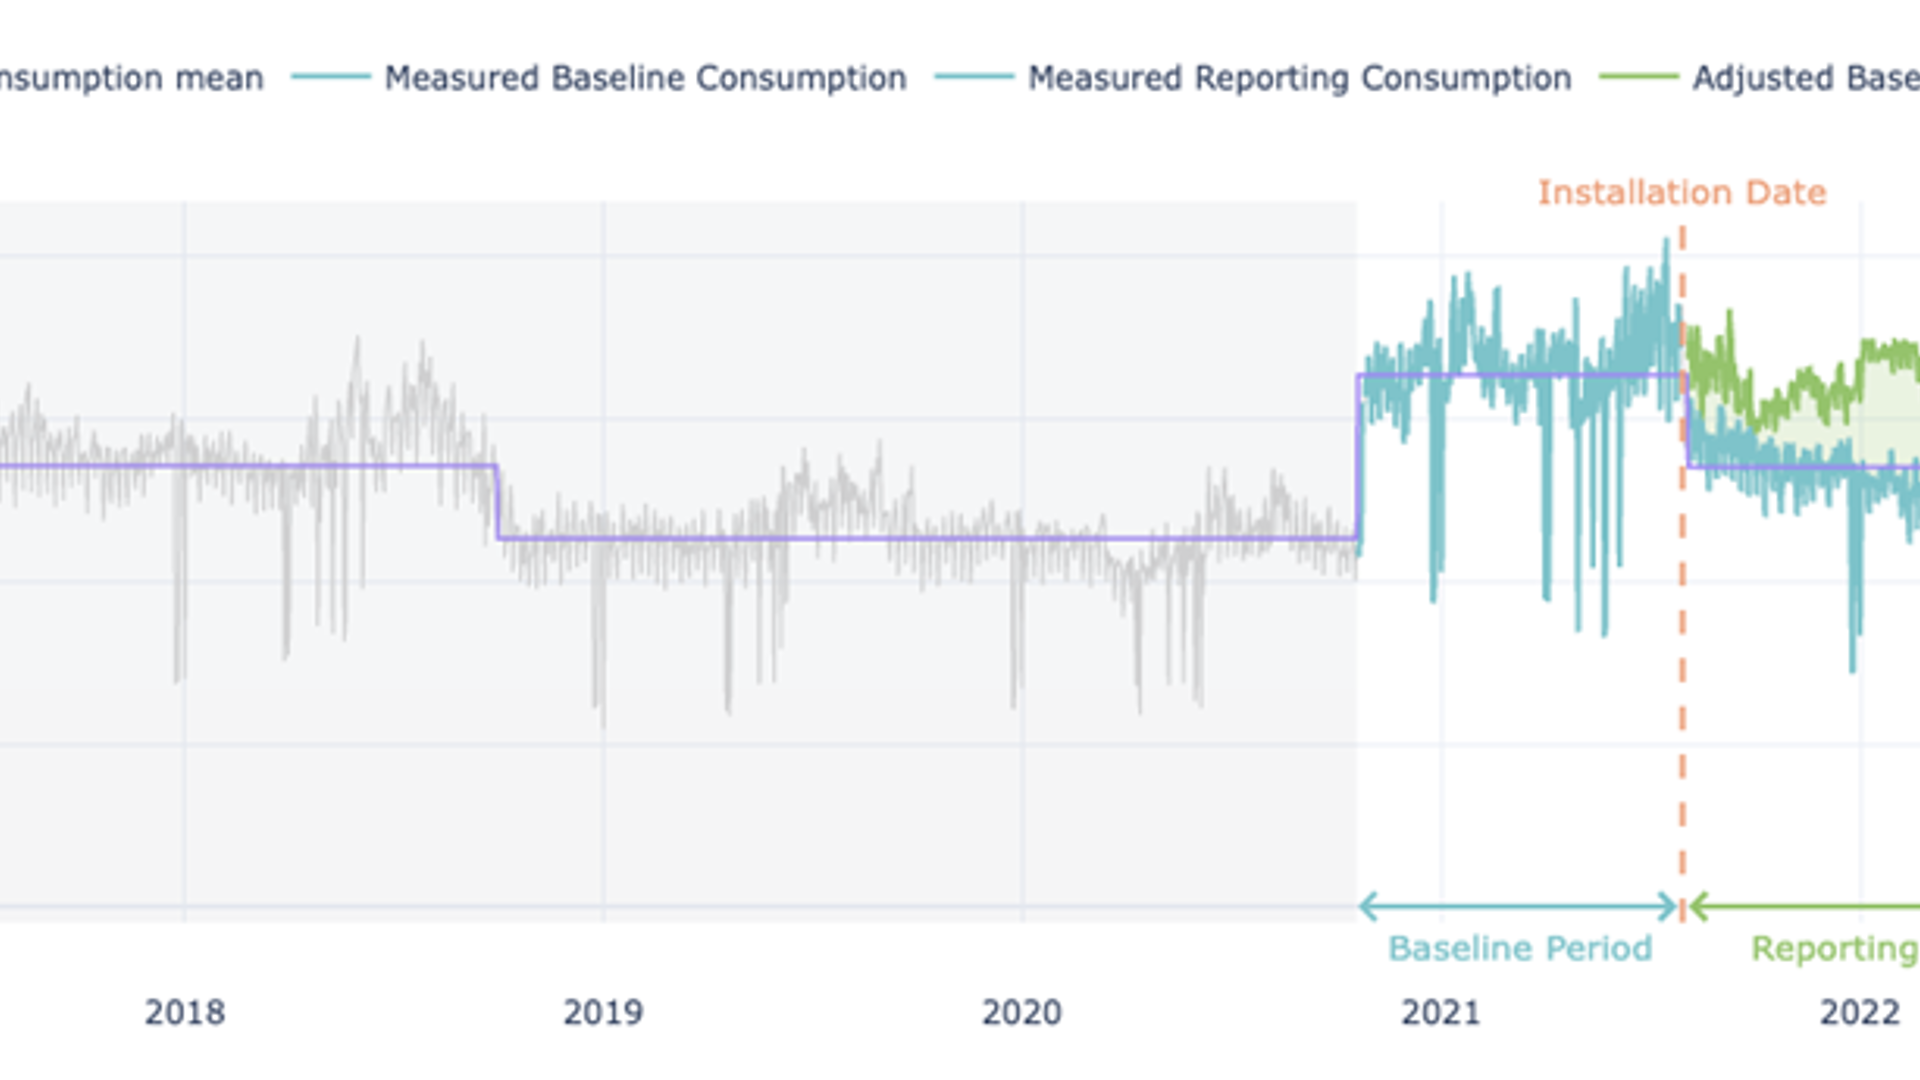Viewport: 1920px width, 1080px height.
Task: Click the Measured Baseline Consumption line swatch
Action: (x=331, y=77)
